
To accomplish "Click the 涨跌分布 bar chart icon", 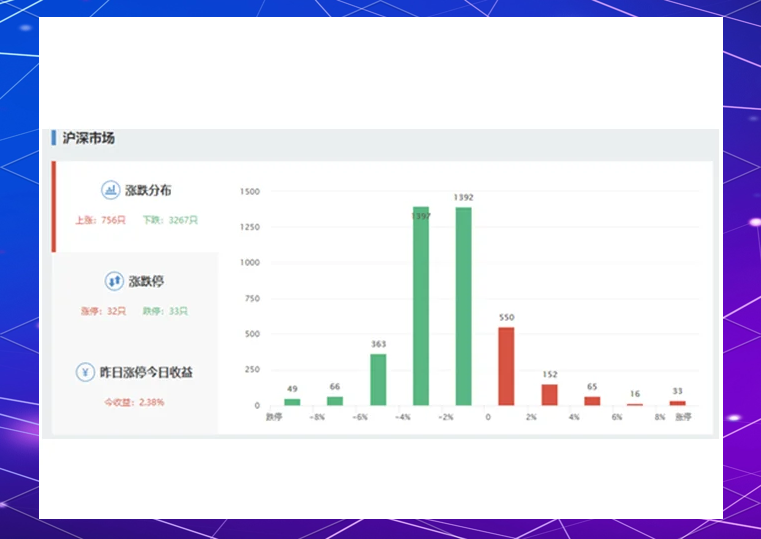I will (x=110, y=190).
